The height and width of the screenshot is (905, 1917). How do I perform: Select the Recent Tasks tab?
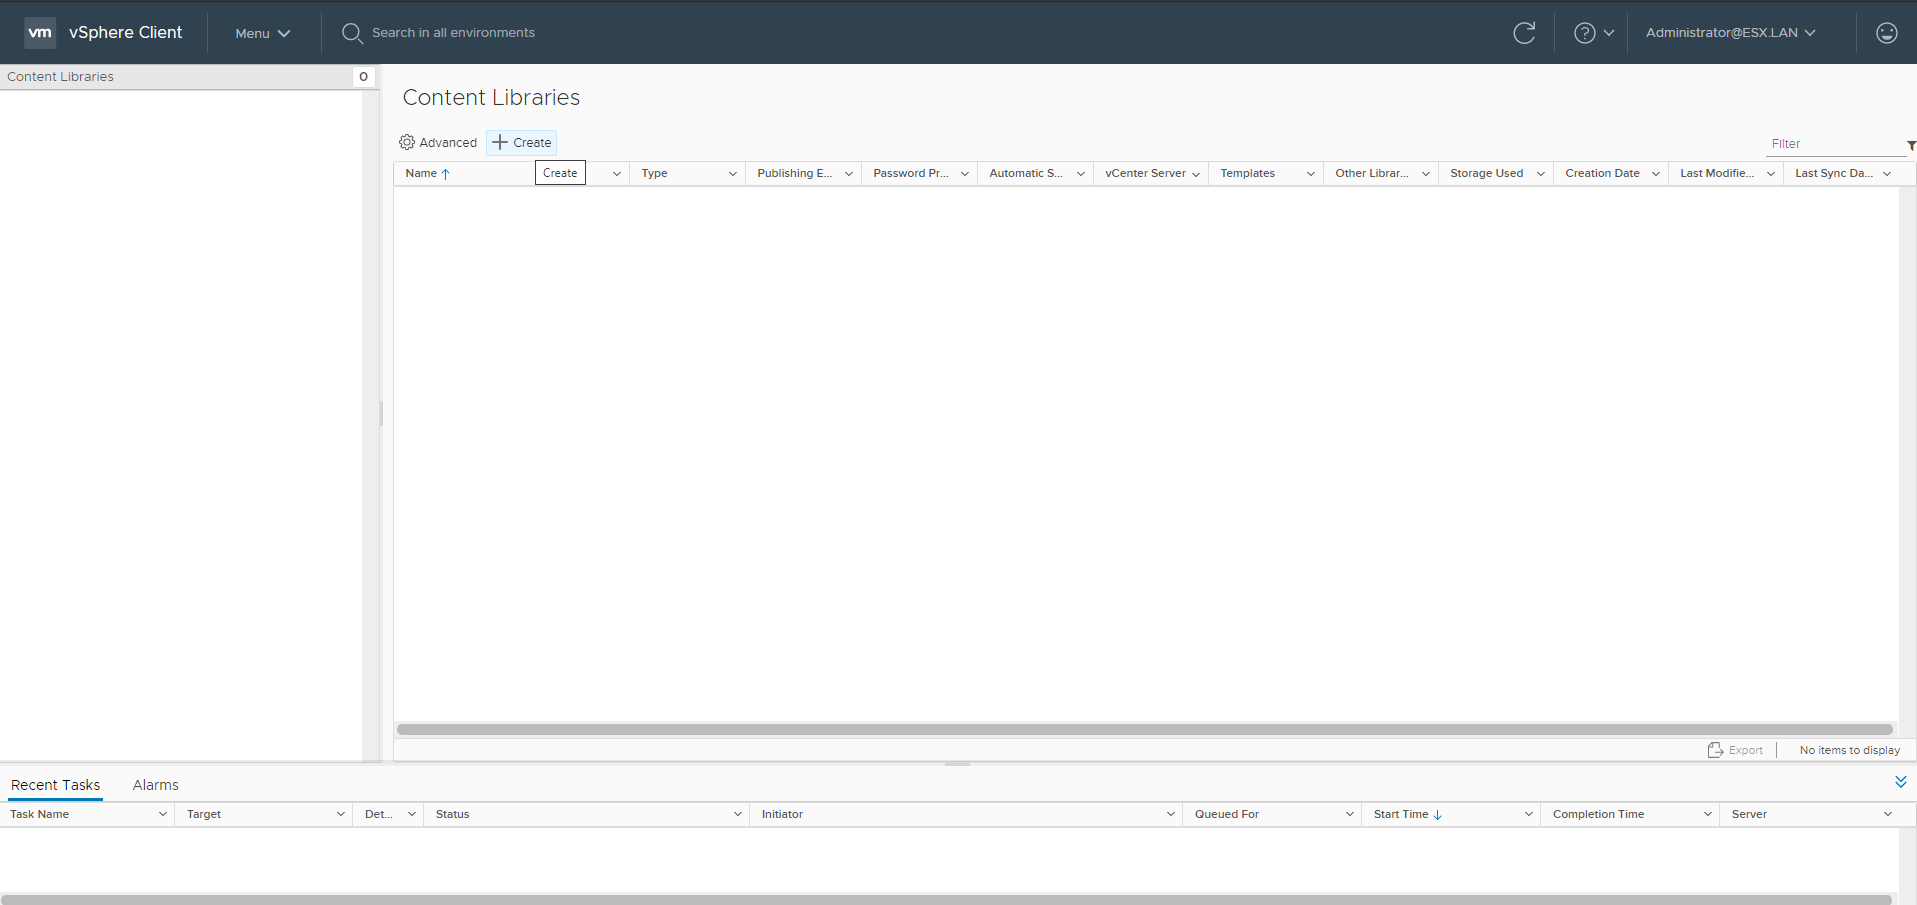coord(55,785)
